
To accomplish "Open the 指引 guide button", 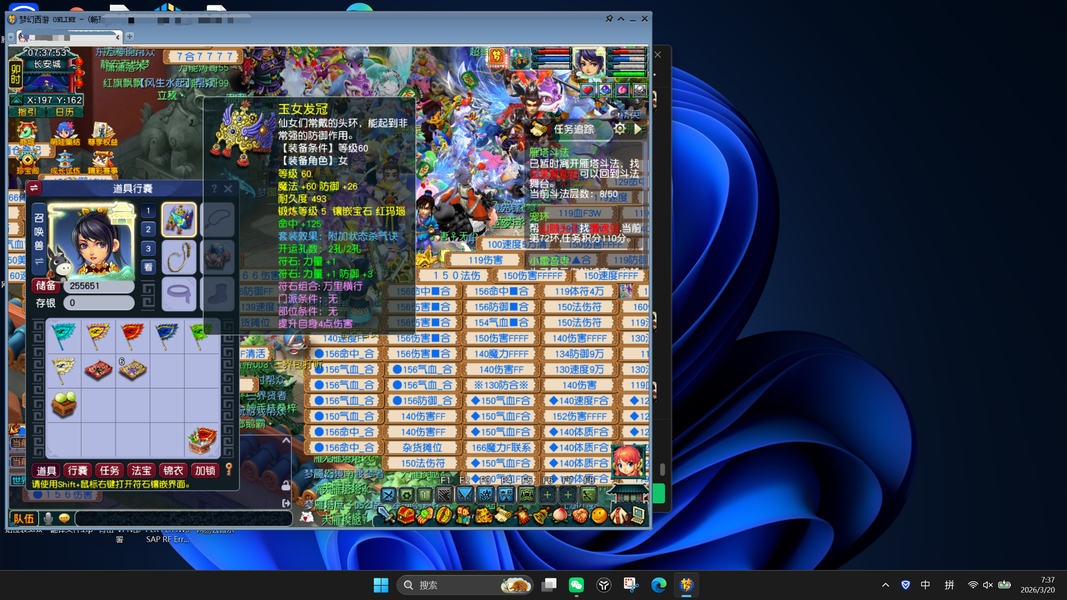I will click(x=28, y=112).
